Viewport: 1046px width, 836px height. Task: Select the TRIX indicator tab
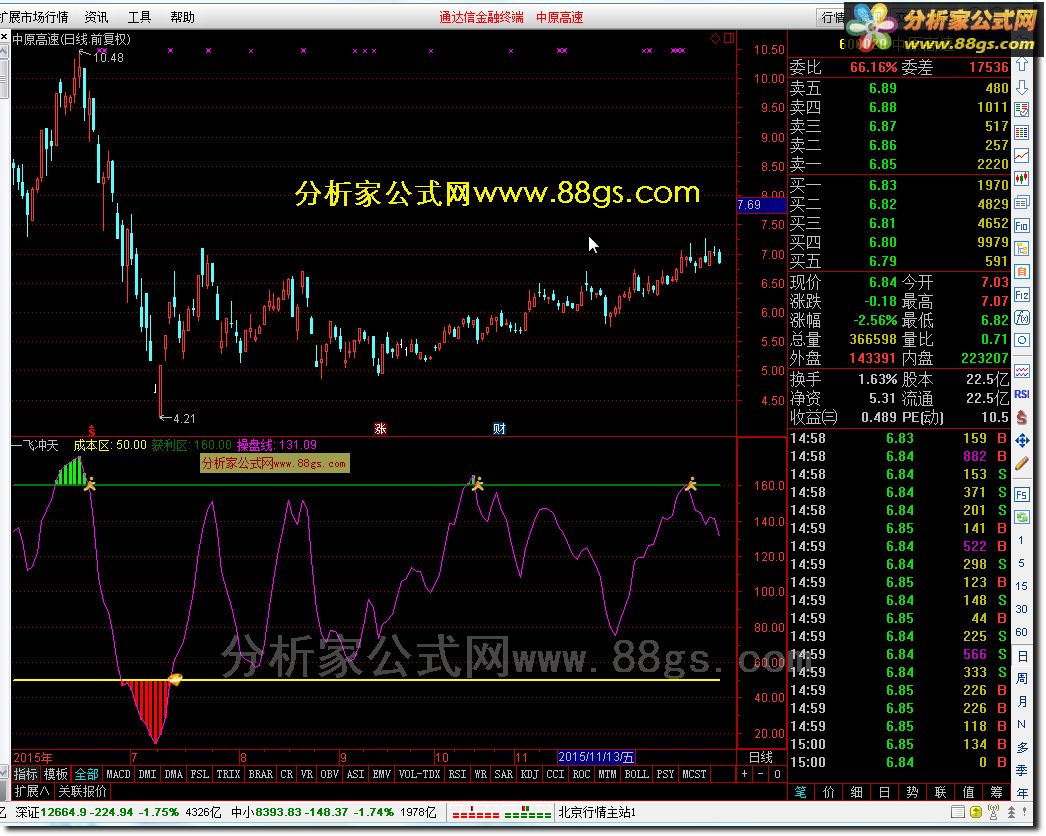(x=227, y=775)
